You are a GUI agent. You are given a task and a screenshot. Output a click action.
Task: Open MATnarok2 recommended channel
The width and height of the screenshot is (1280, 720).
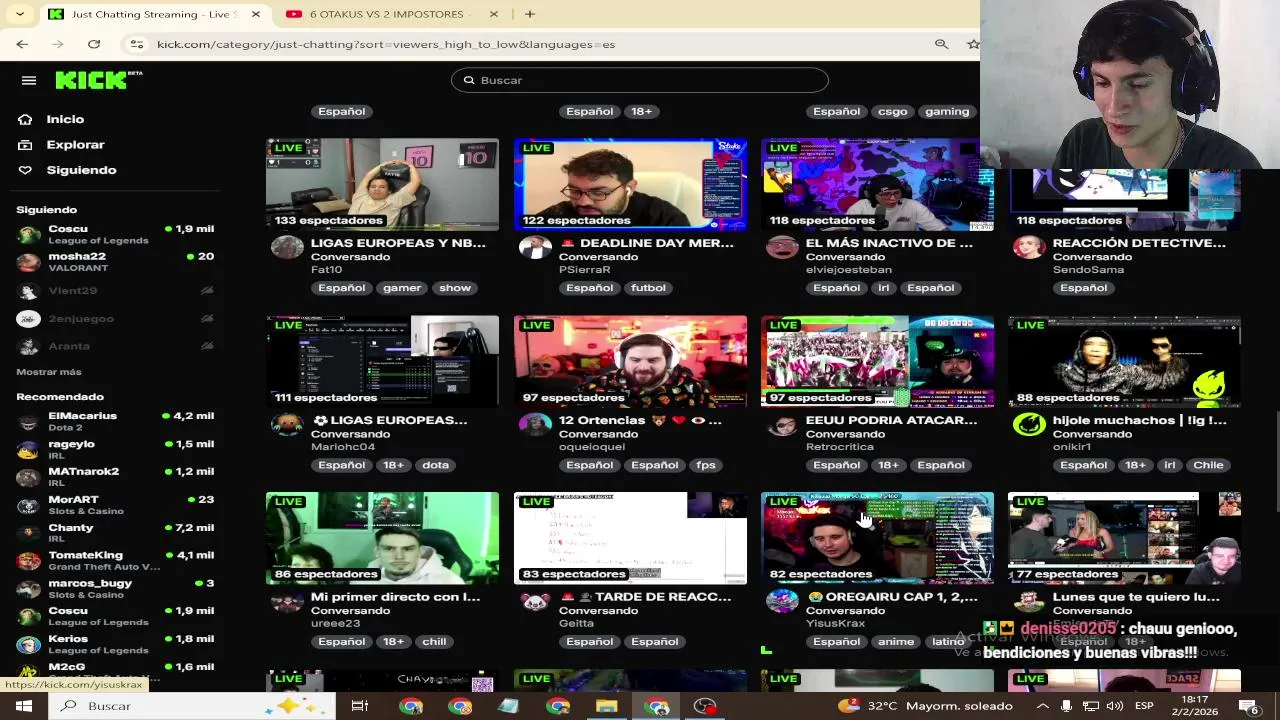point(115,477)
